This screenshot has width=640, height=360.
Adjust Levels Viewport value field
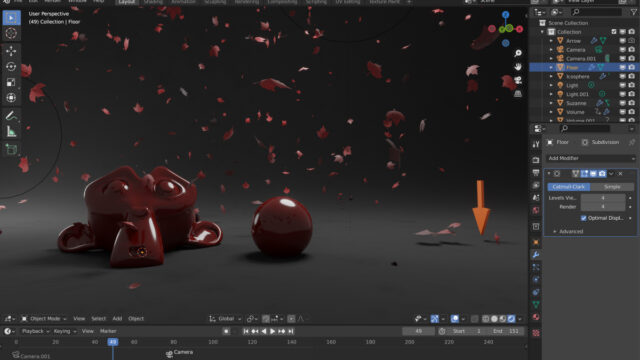click(603, 198)
